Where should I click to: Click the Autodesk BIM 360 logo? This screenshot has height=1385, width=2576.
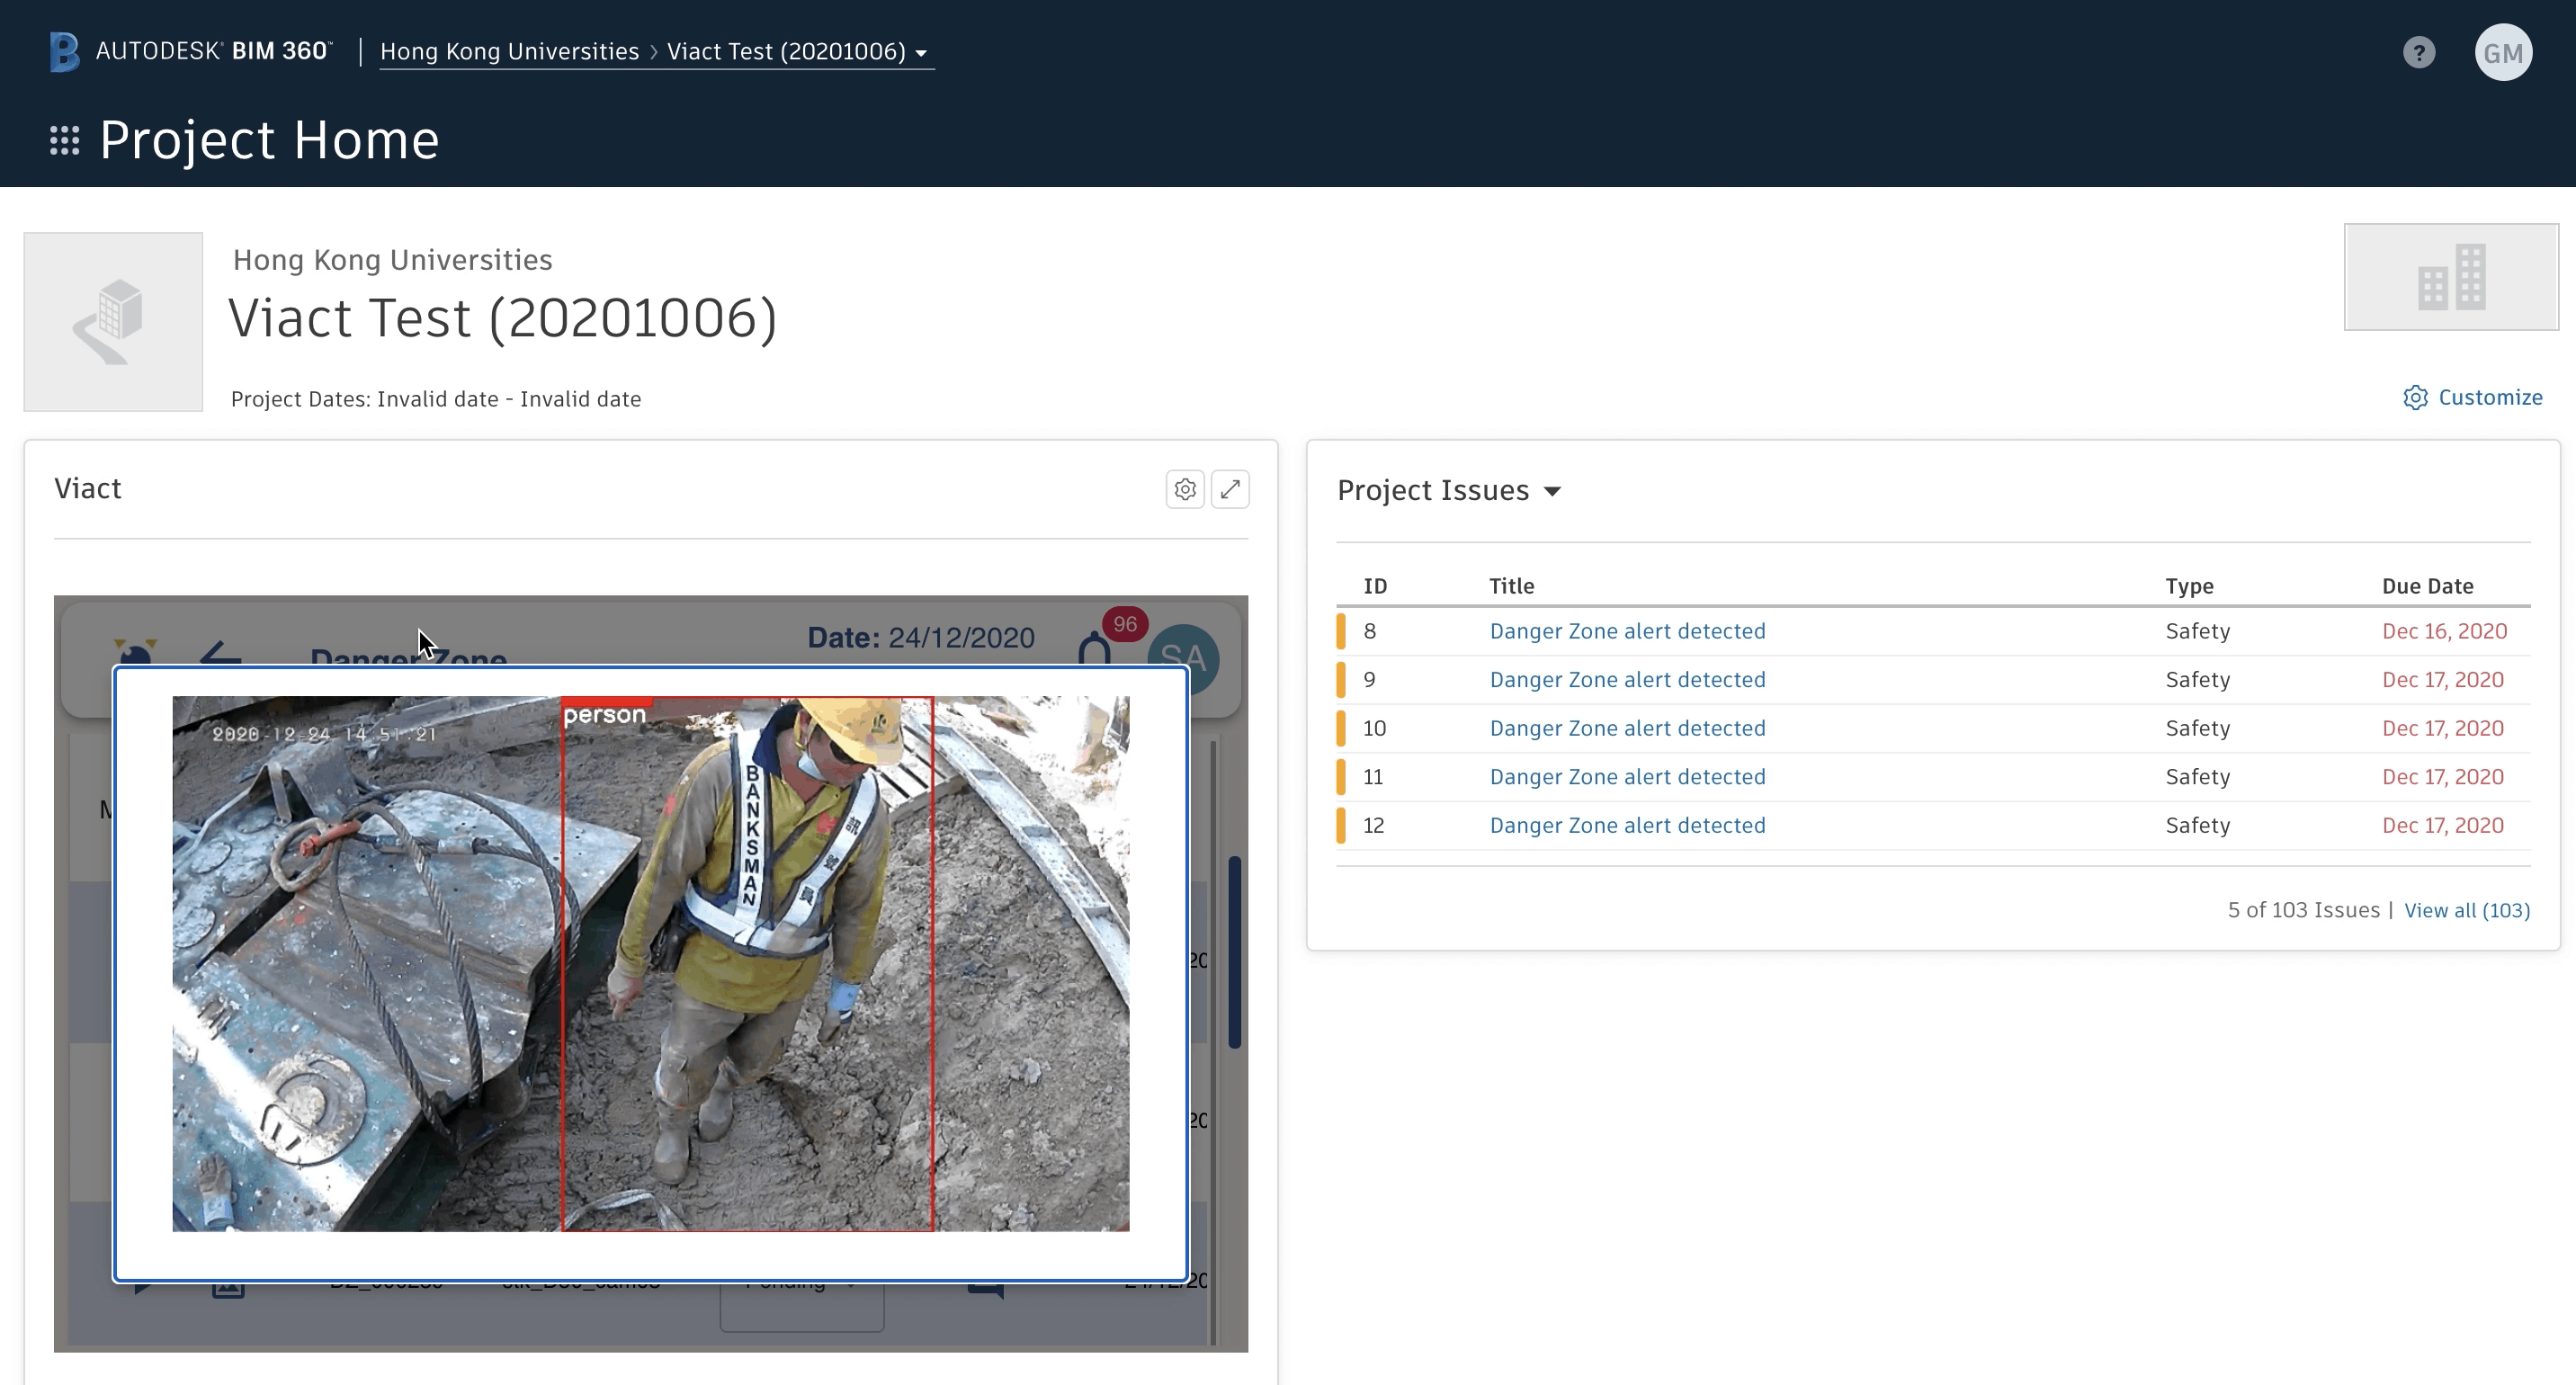[190, 51]
